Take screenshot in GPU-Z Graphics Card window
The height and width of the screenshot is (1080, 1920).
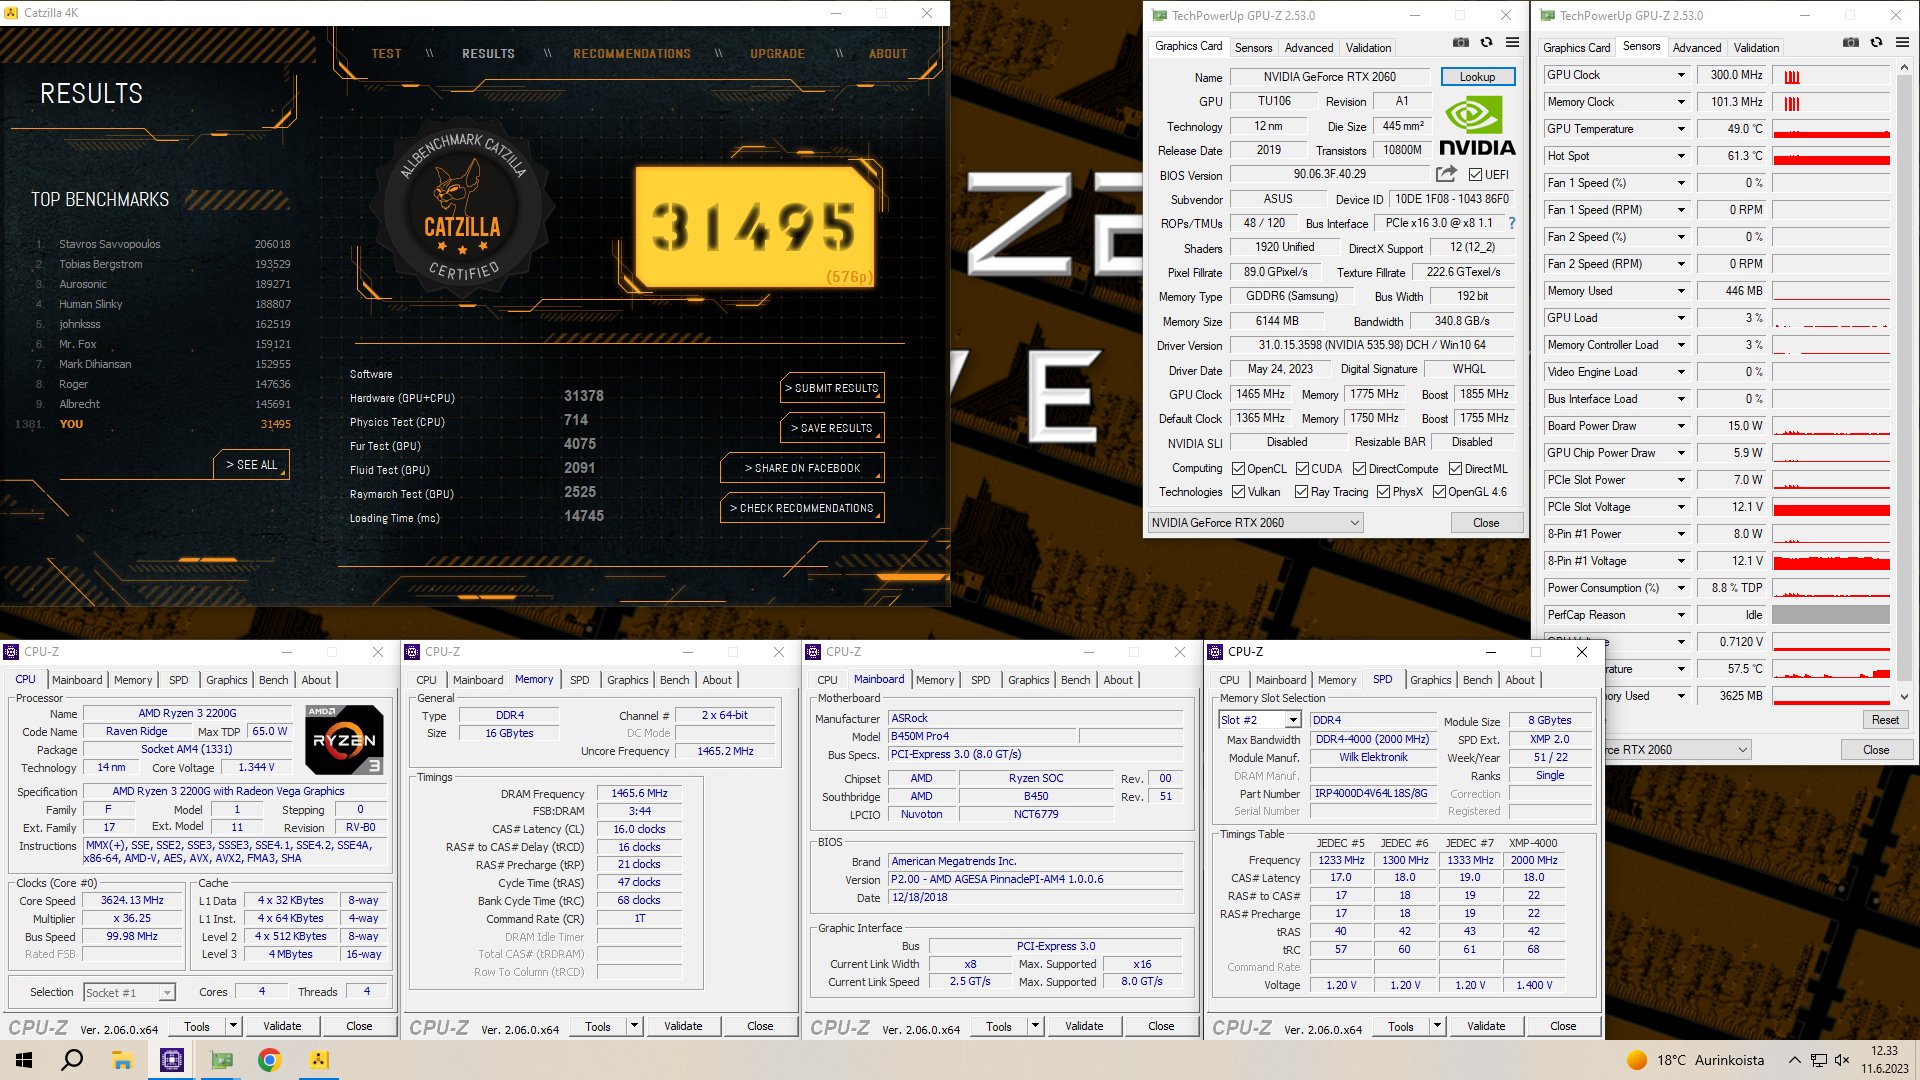point(1461,43)
